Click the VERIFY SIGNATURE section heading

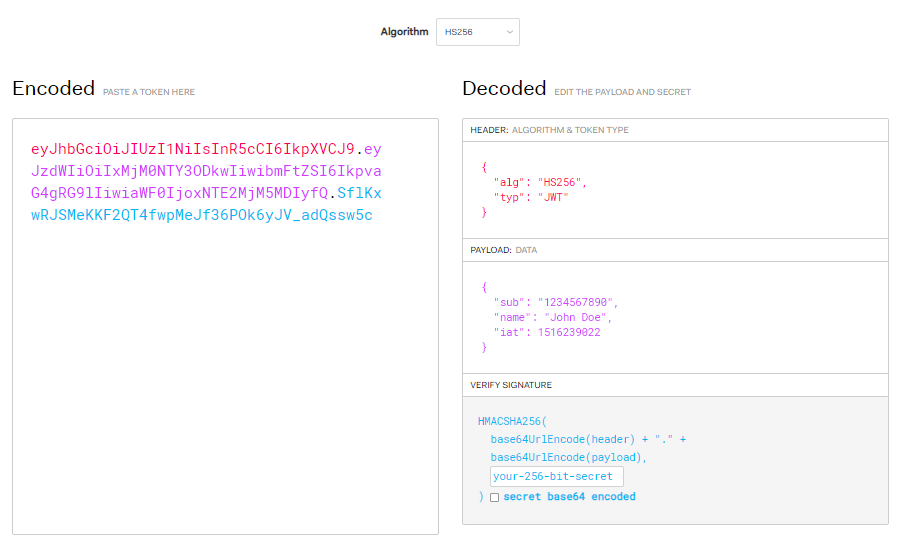[x=511, y=385]
